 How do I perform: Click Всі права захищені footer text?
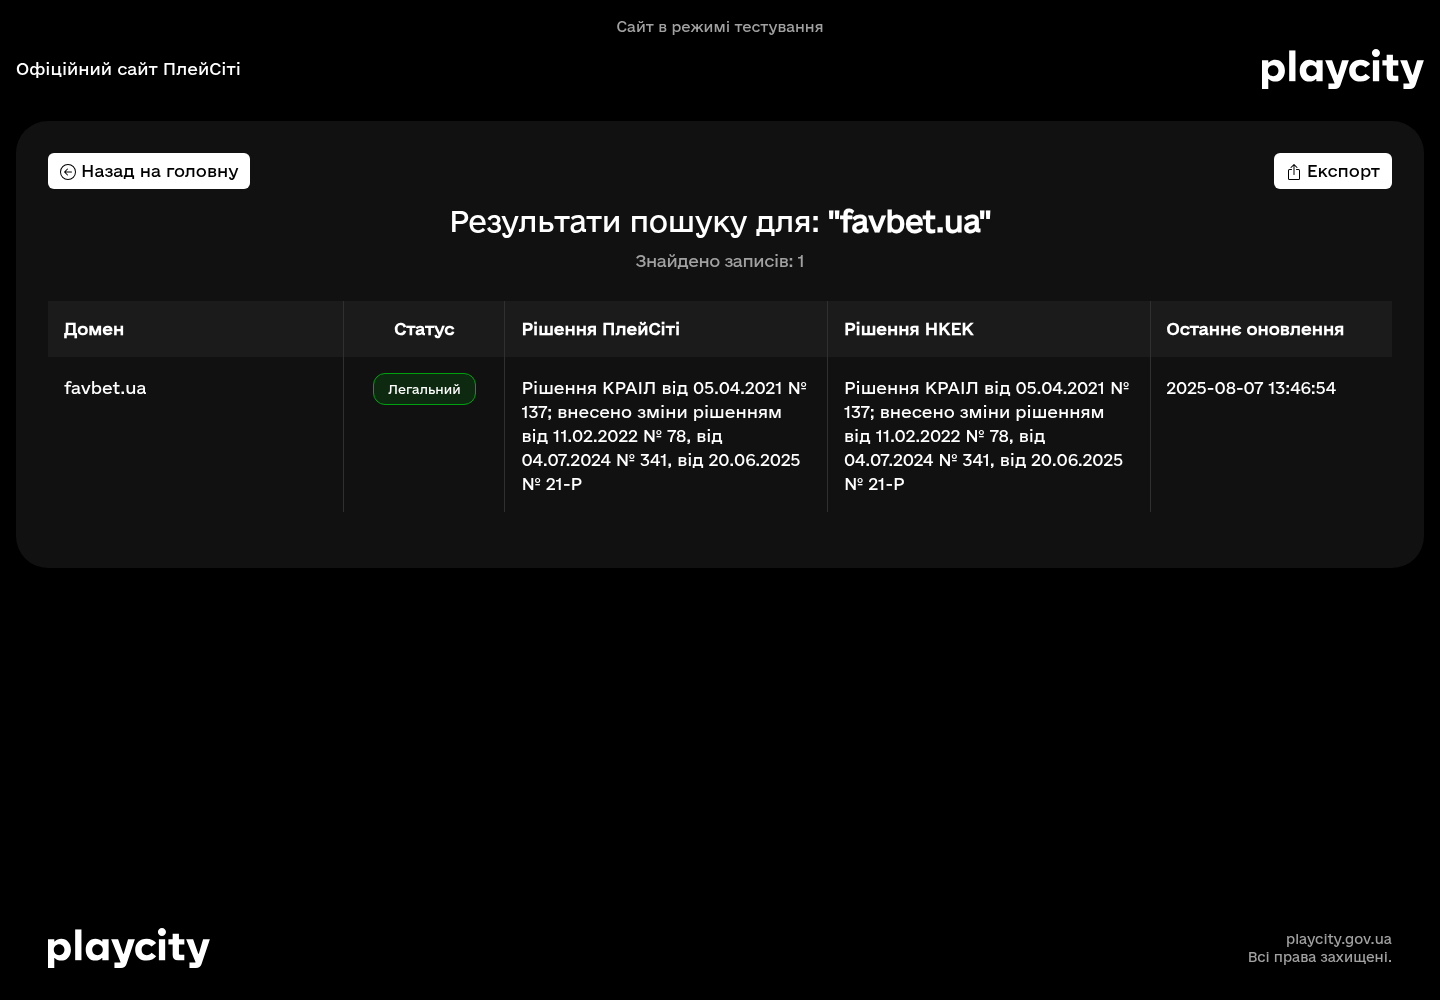pos(1320,957)
